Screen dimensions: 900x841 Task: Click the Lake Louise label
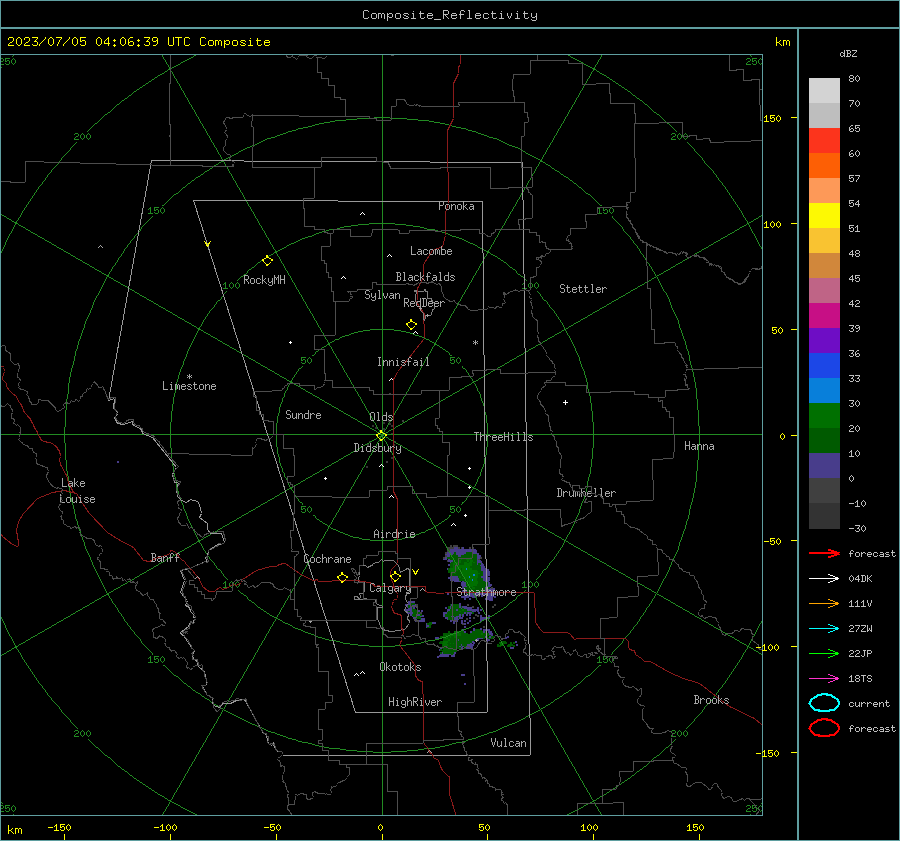77,491
